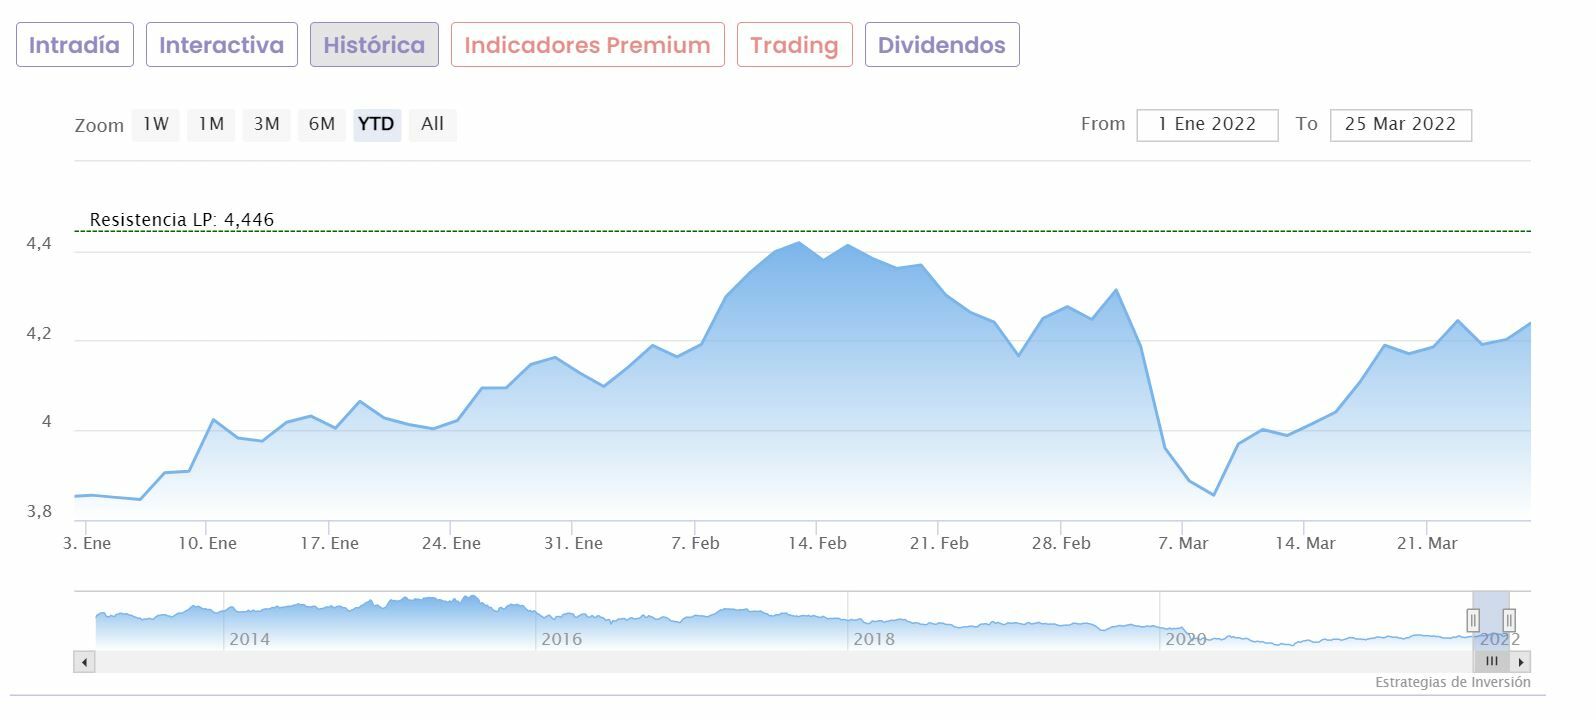Select the 3M zoom range
1596x720 pixels.
tap(266, 124)
